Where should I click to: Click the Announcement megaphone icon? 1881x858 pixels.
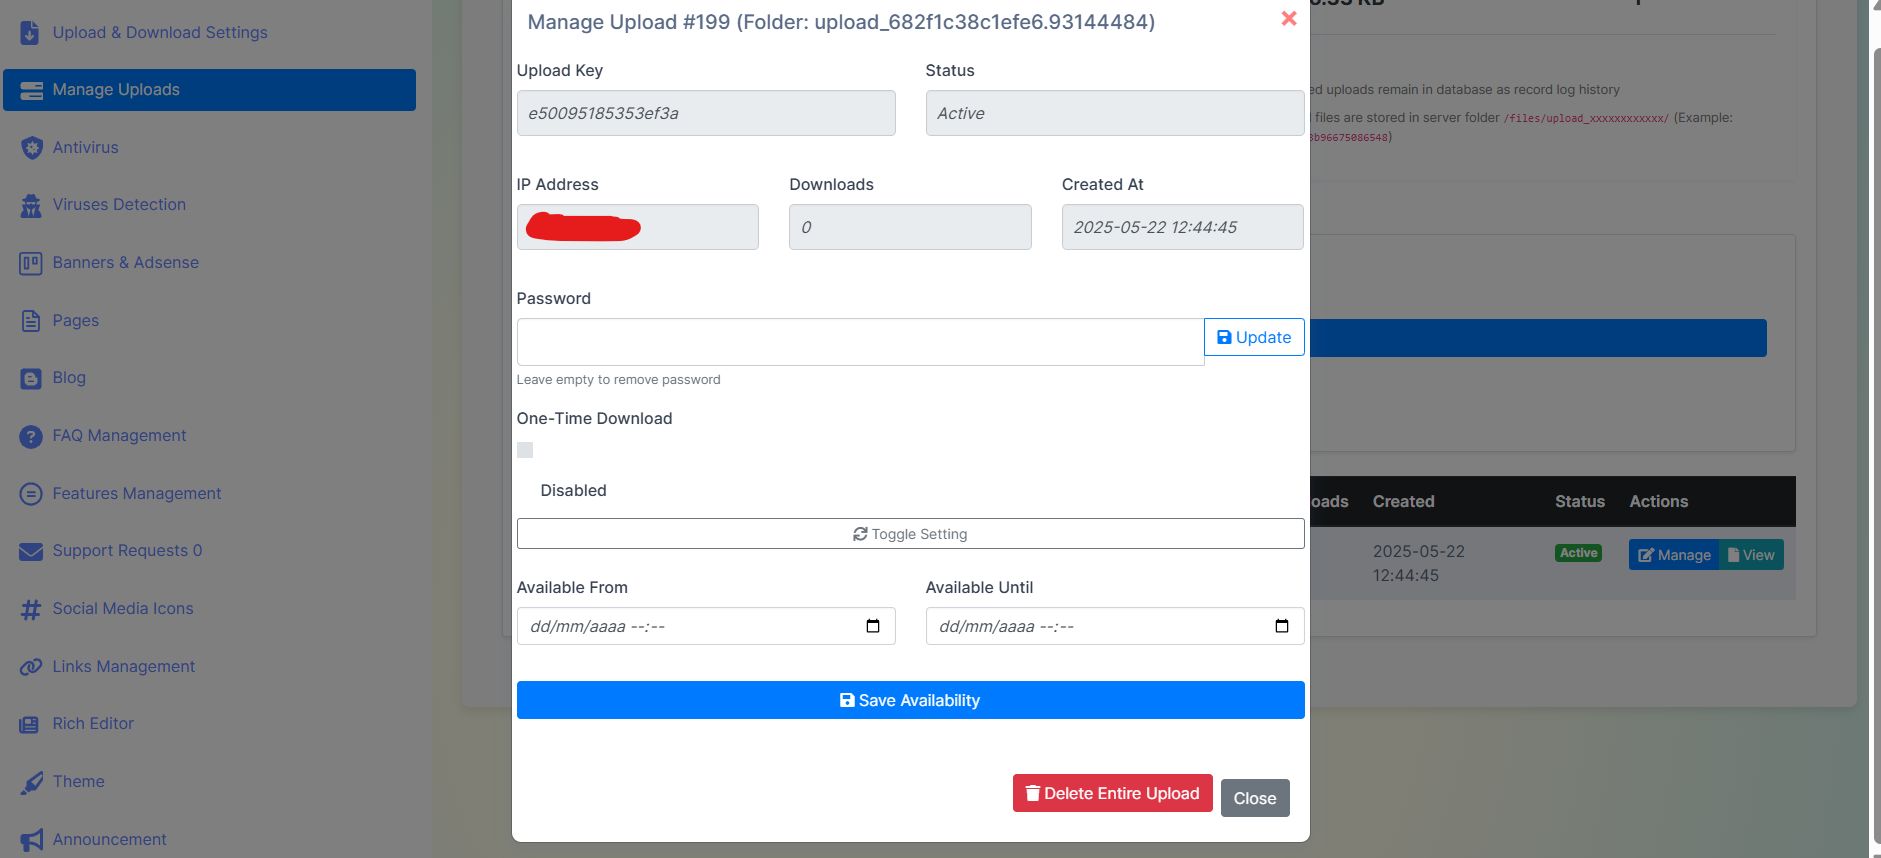click(x=31, y=840)
